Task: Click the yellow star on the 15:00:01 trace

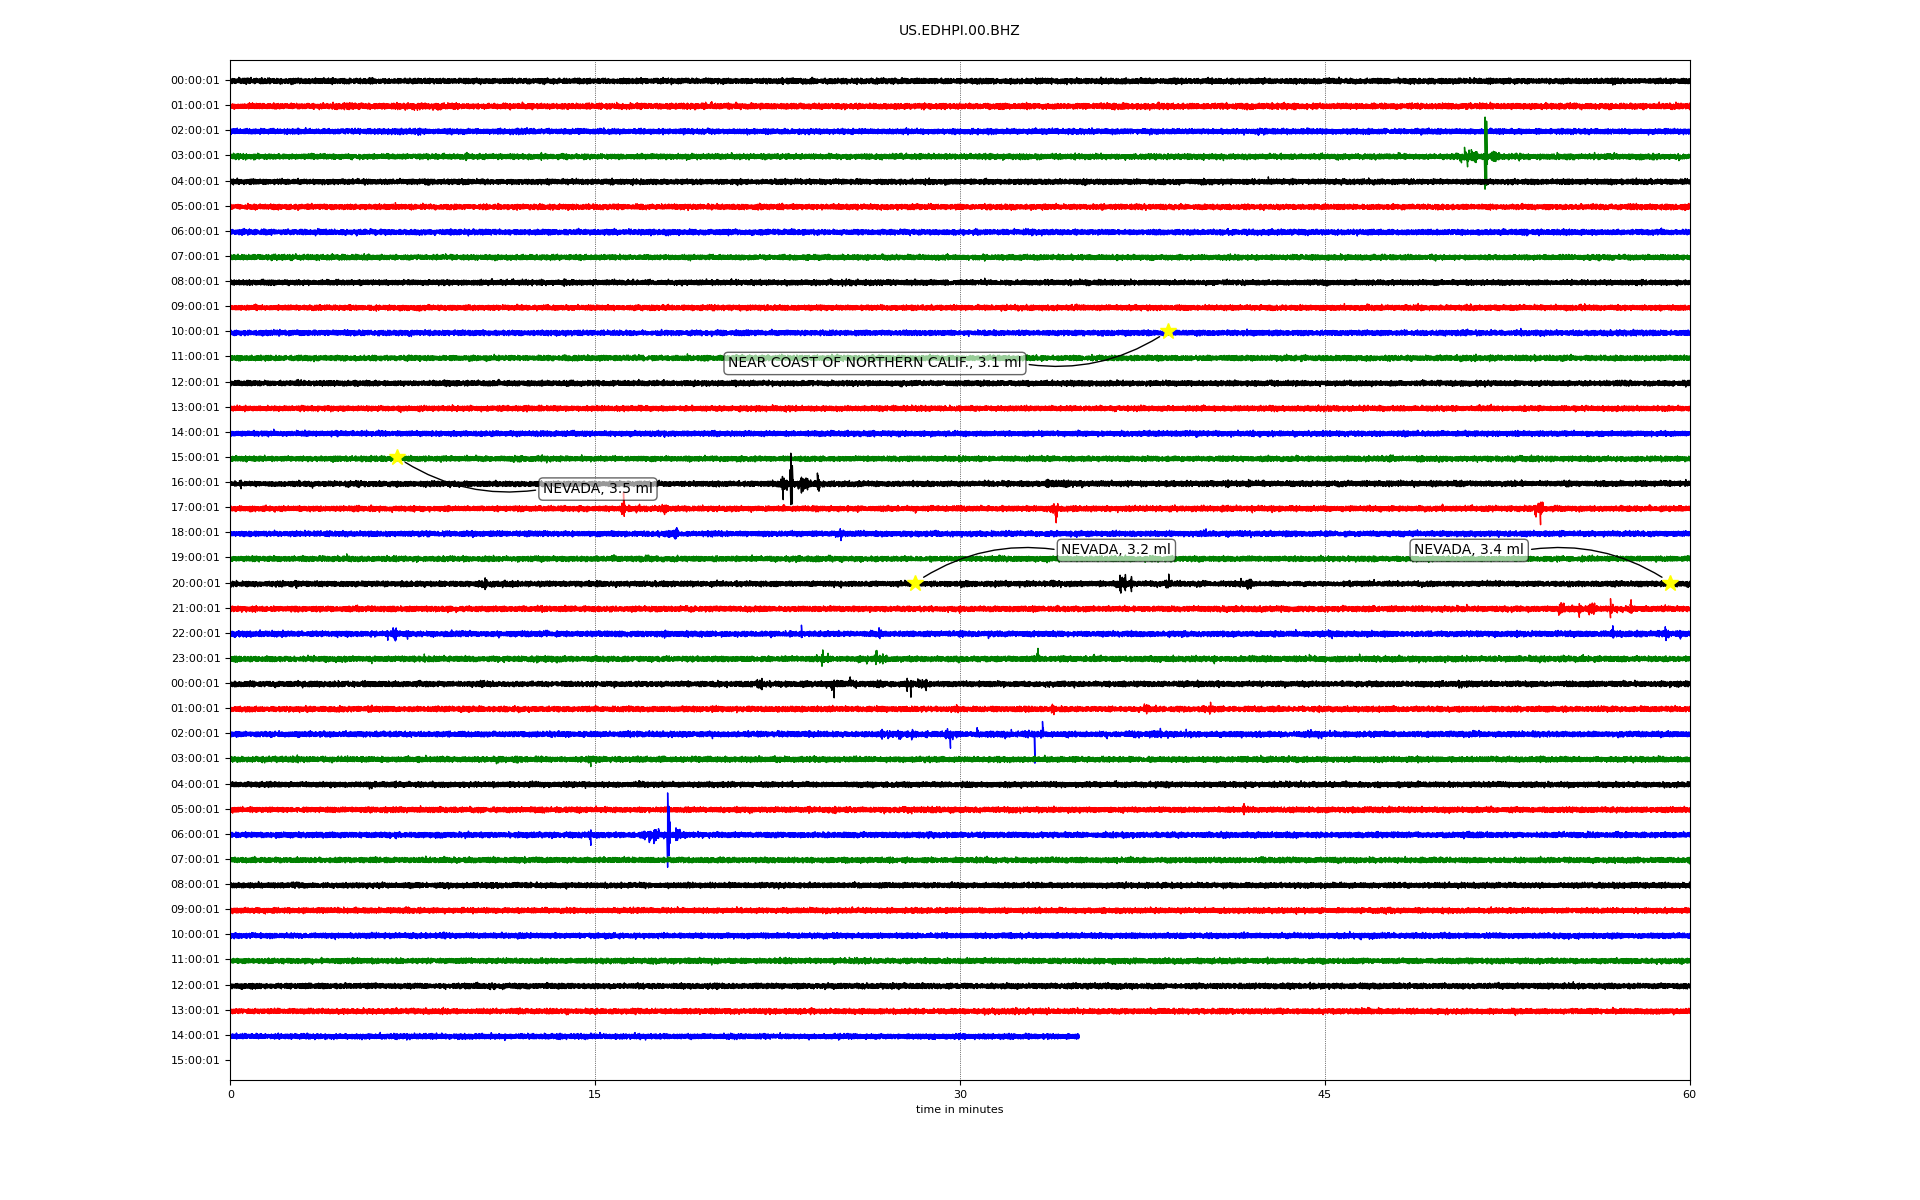Action: (397, 457)
